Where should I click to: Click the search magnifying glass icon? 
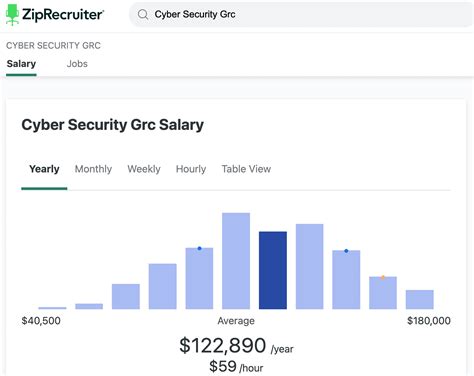143,14
